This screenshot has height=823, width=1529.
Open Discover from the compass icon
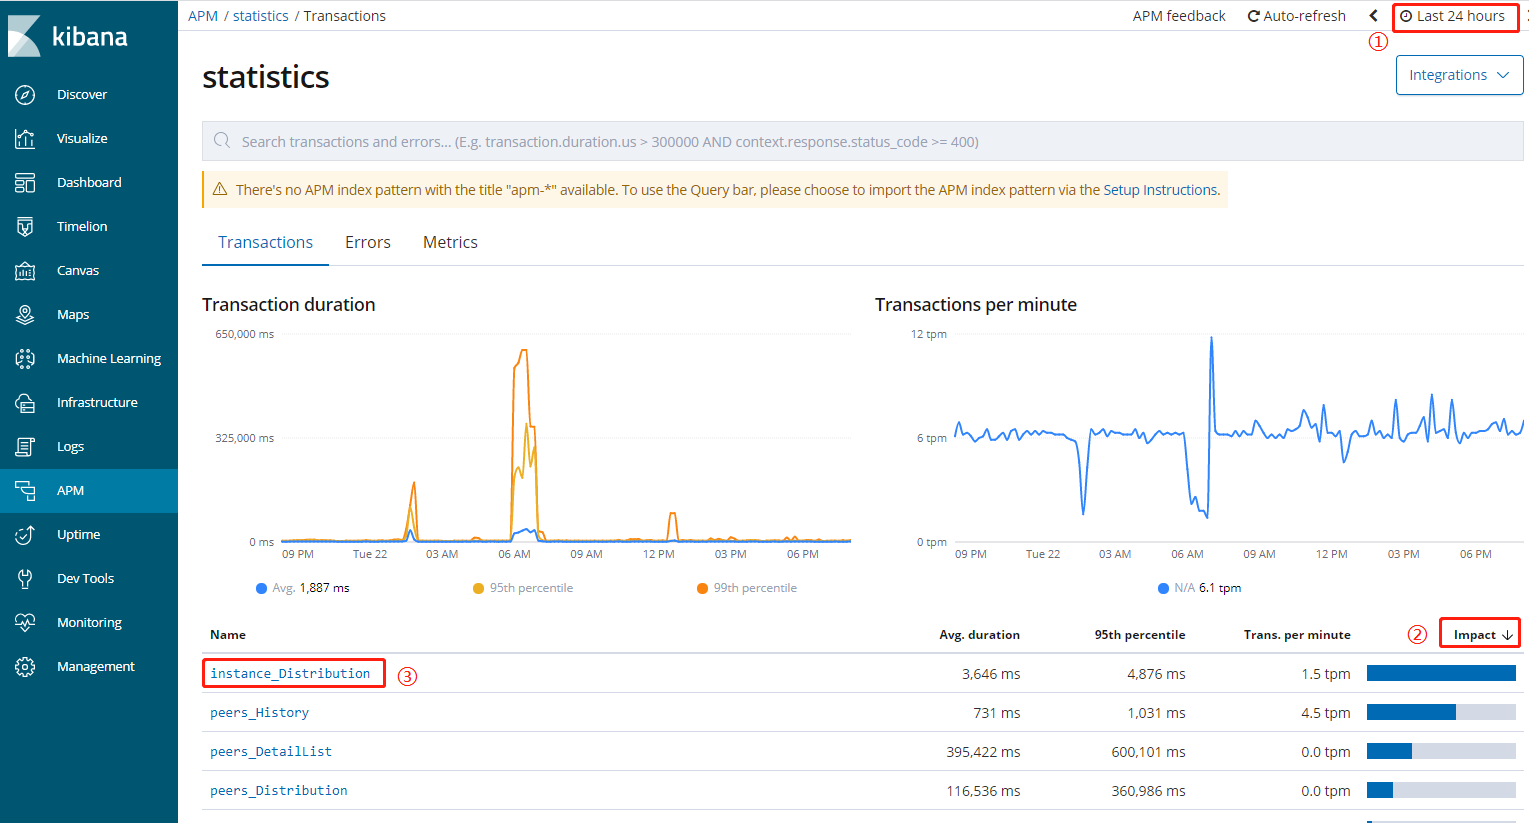(x=25, y=95)
